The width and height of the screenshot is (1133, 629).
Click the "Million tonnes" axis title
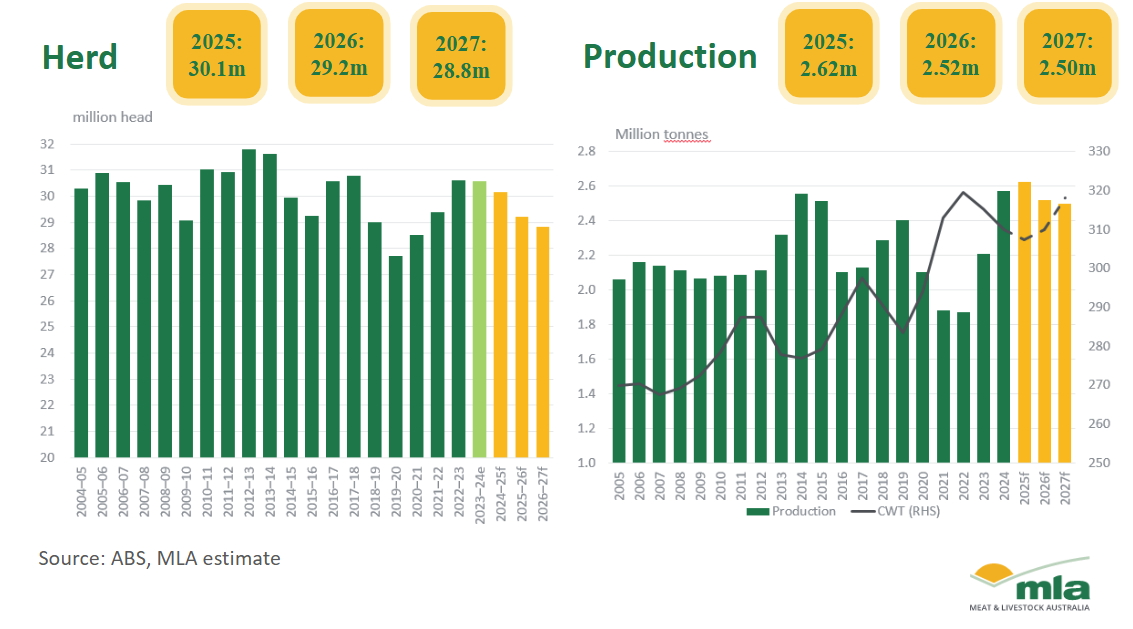click(662, 134)
